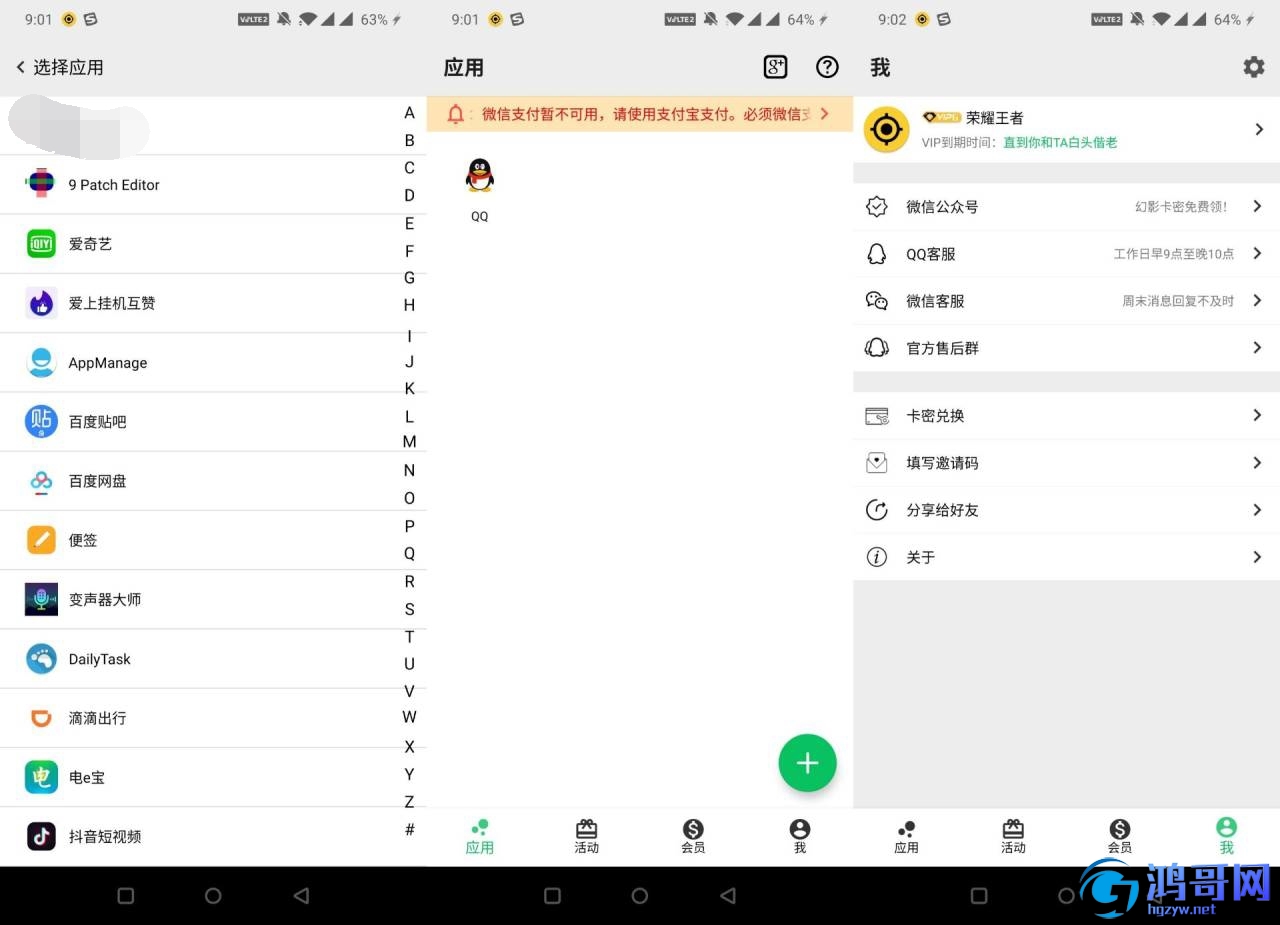The image size is (1280, 925).
Task: Open QQ客服 row chevron
Action: coord(1258,253)
